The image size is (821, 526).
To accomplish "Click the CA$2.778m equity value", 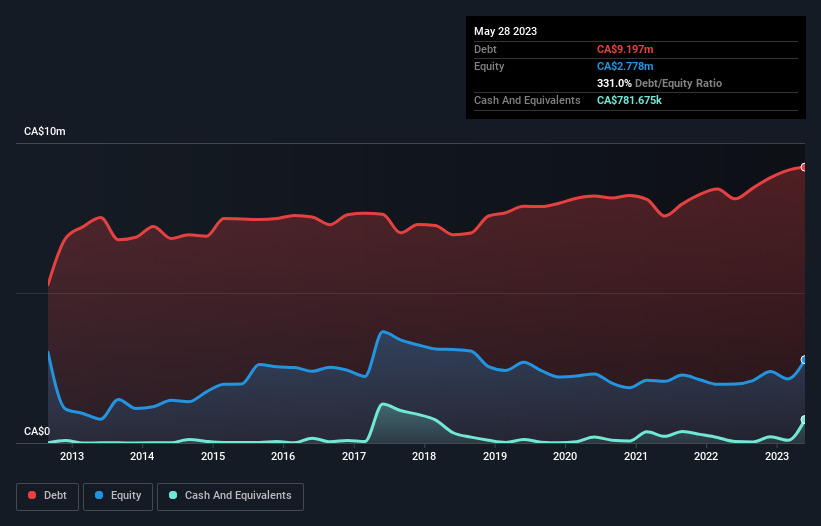I will coord(625,66).
